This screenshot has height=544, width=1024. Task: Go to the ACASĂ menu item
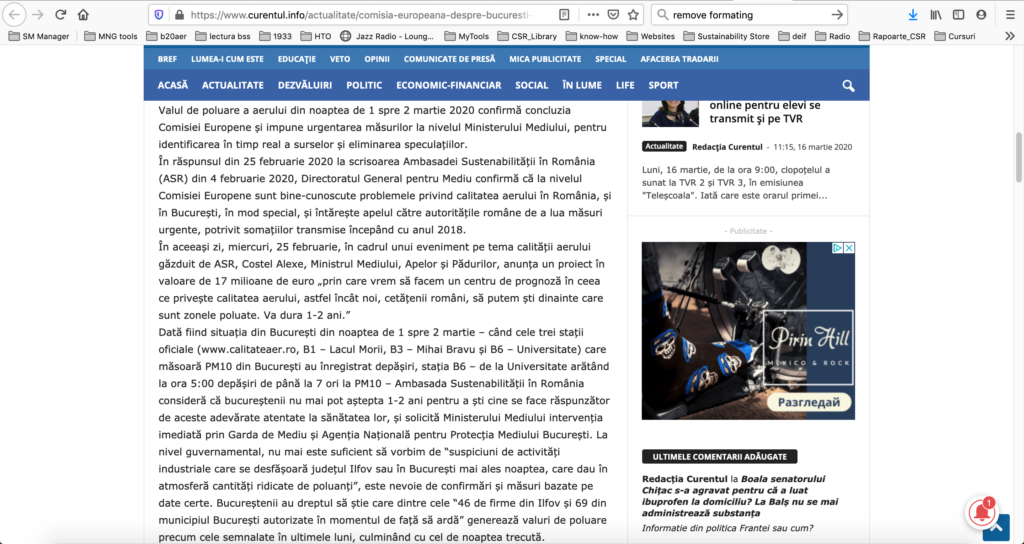[x=172, y=86]
